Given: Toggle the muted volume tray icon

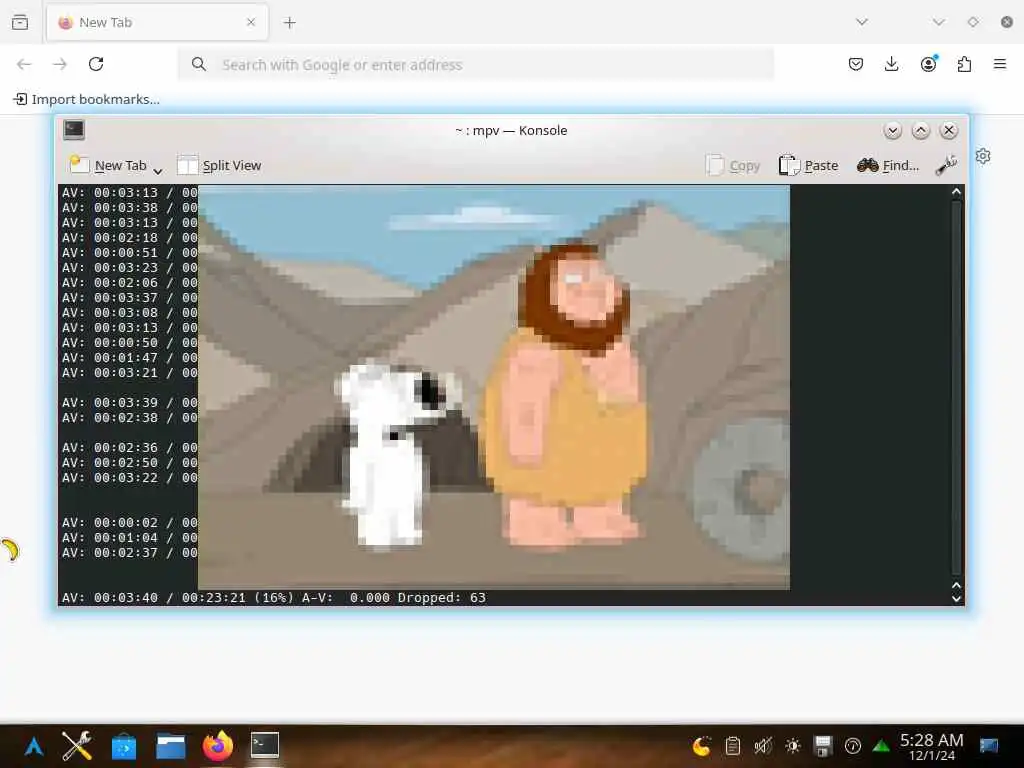Looking at the screenshot, I should [x=762, y=746].
